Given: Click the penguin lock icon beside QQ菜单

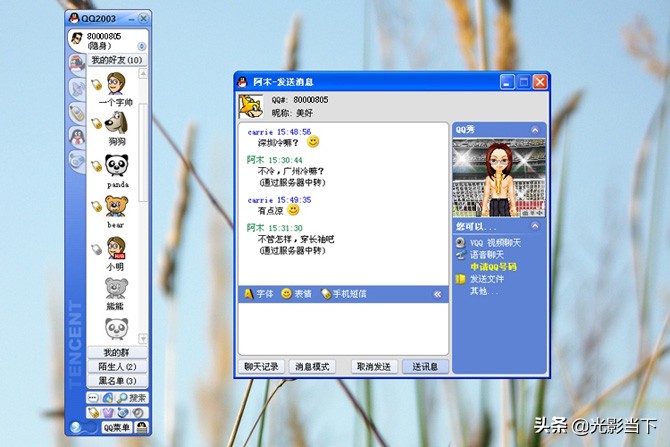Looking at the screenshot, I should (x=141, y=427).
